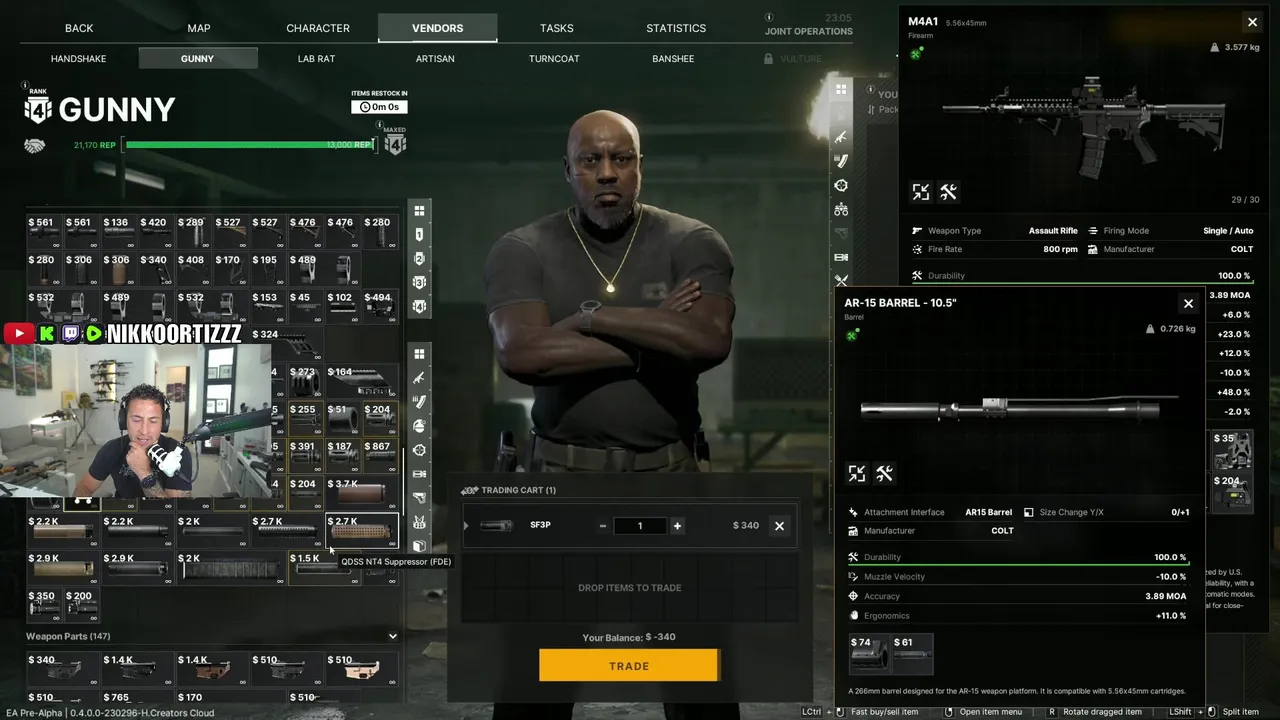Select Artisan vendor
Image resolution: width=1280 pixels, height=720 pixels.
(x=435, y=59)
